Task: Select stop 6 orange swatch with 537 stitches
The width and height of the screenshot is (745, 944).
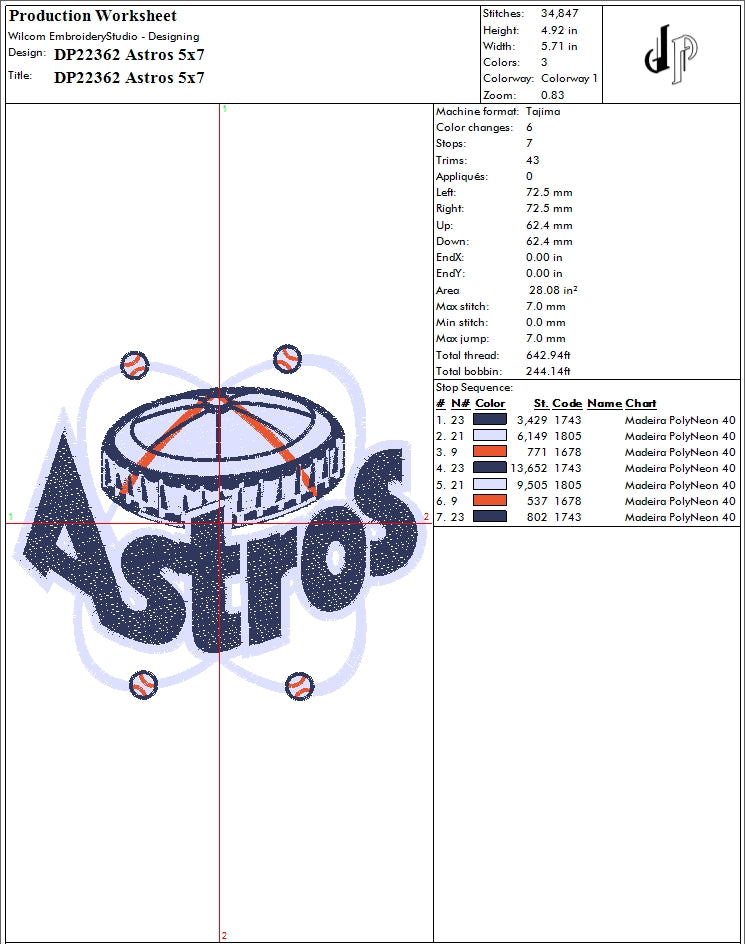Action: click(x=490, y=500)
